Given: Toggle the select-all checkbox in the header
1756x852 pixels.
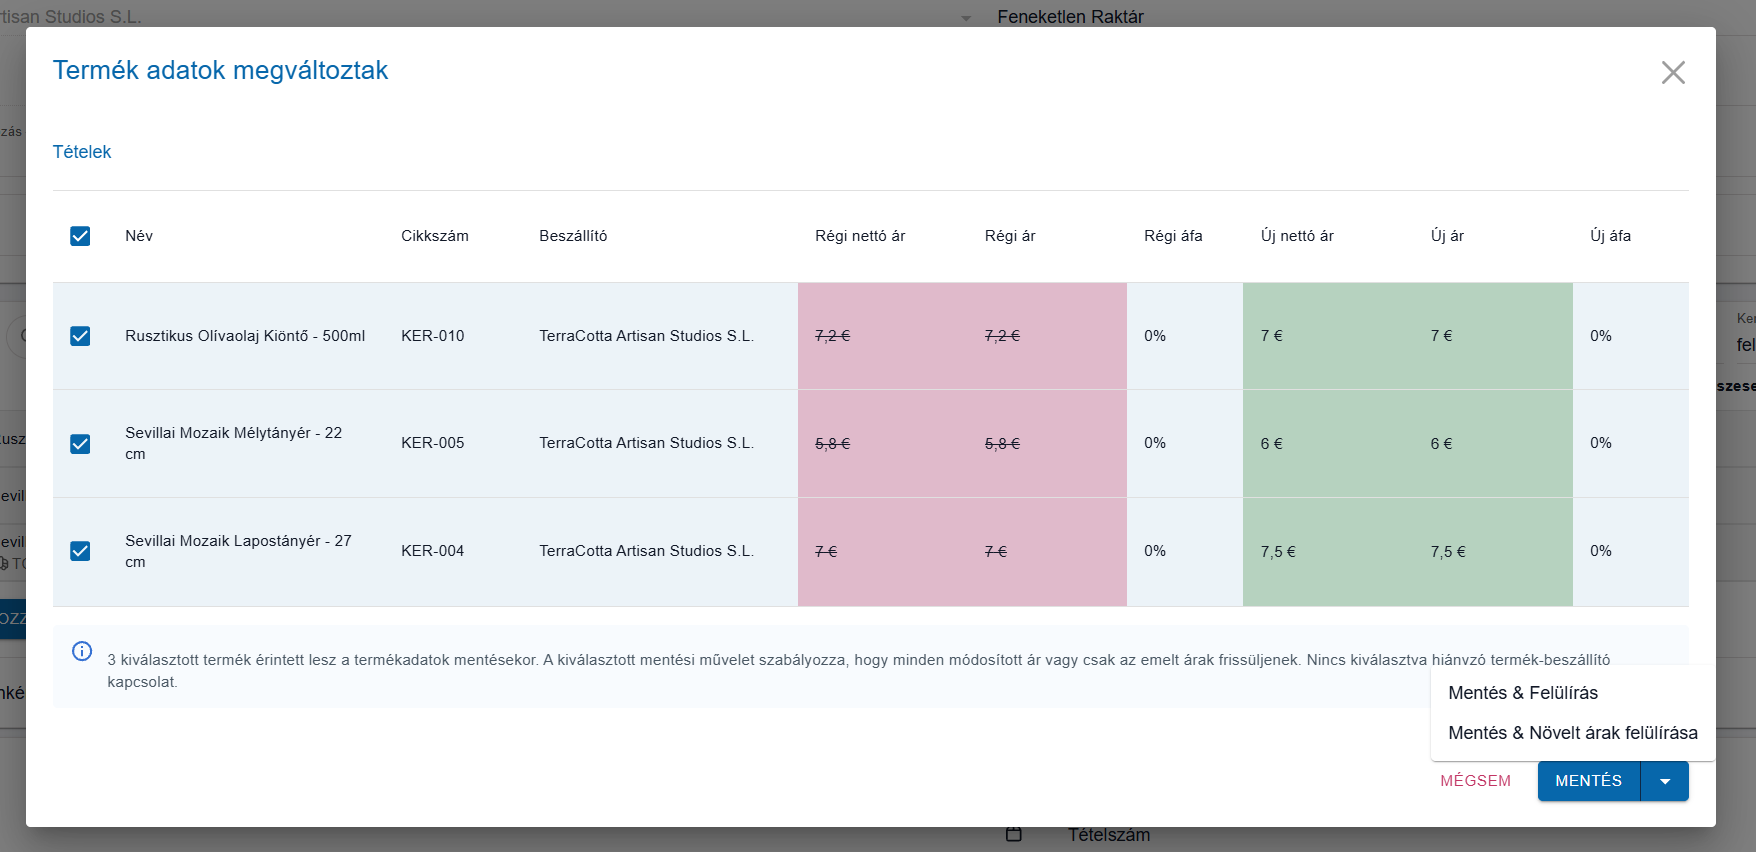Looking at the screenshot, I should [x=80, y=236].
